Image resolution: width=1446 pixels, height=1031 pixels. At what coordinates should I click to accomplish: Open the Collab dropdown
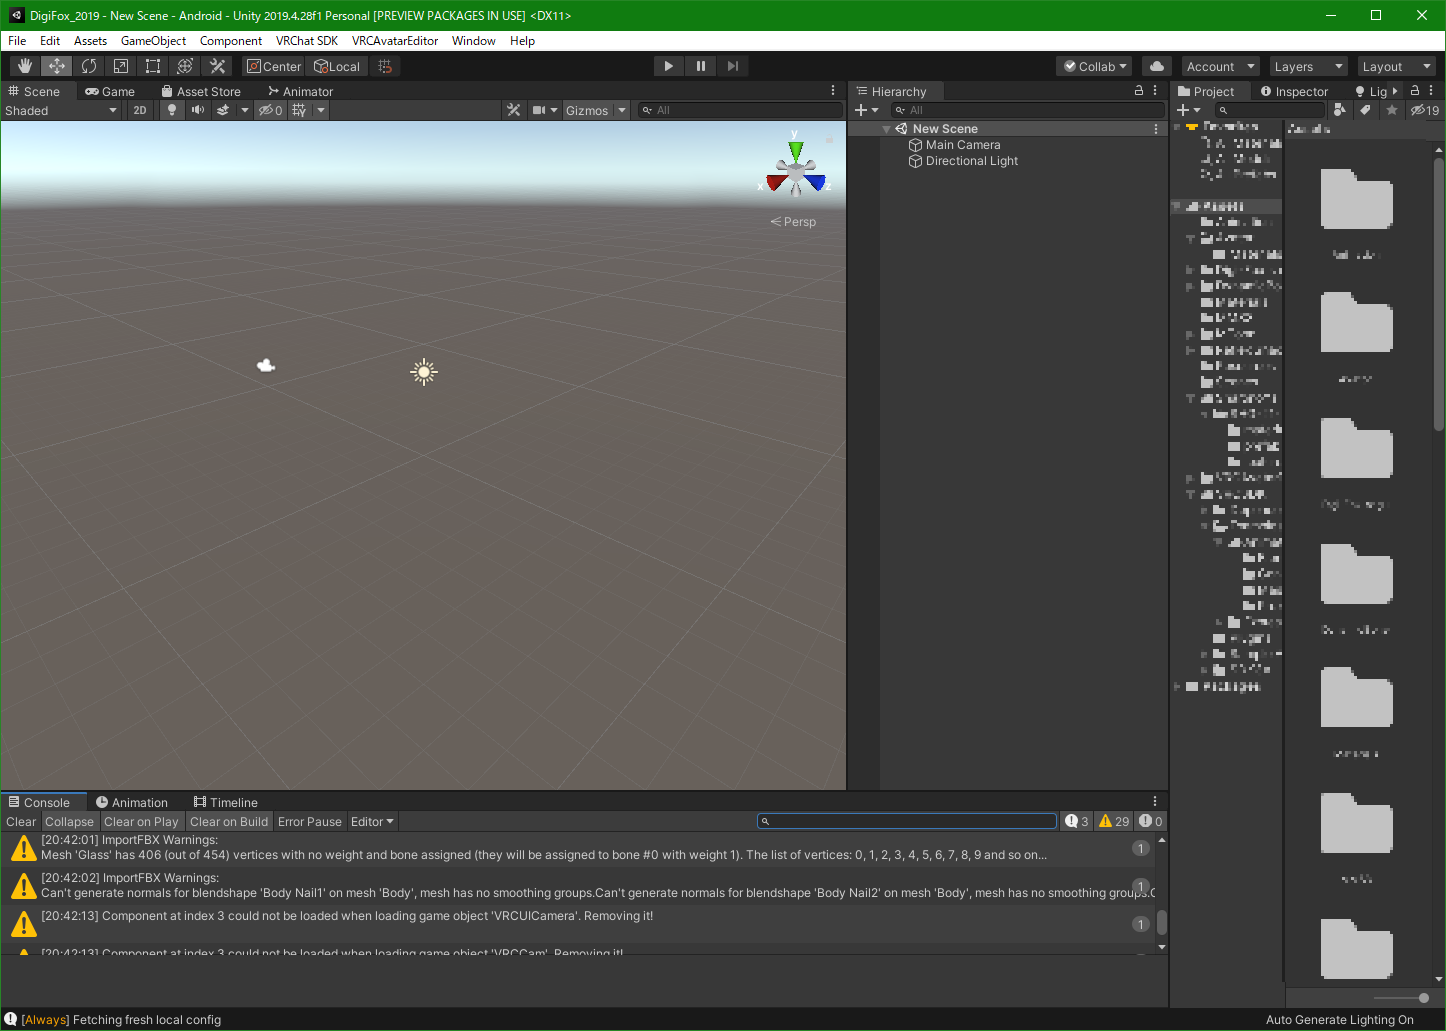(x=1095, y=66)
